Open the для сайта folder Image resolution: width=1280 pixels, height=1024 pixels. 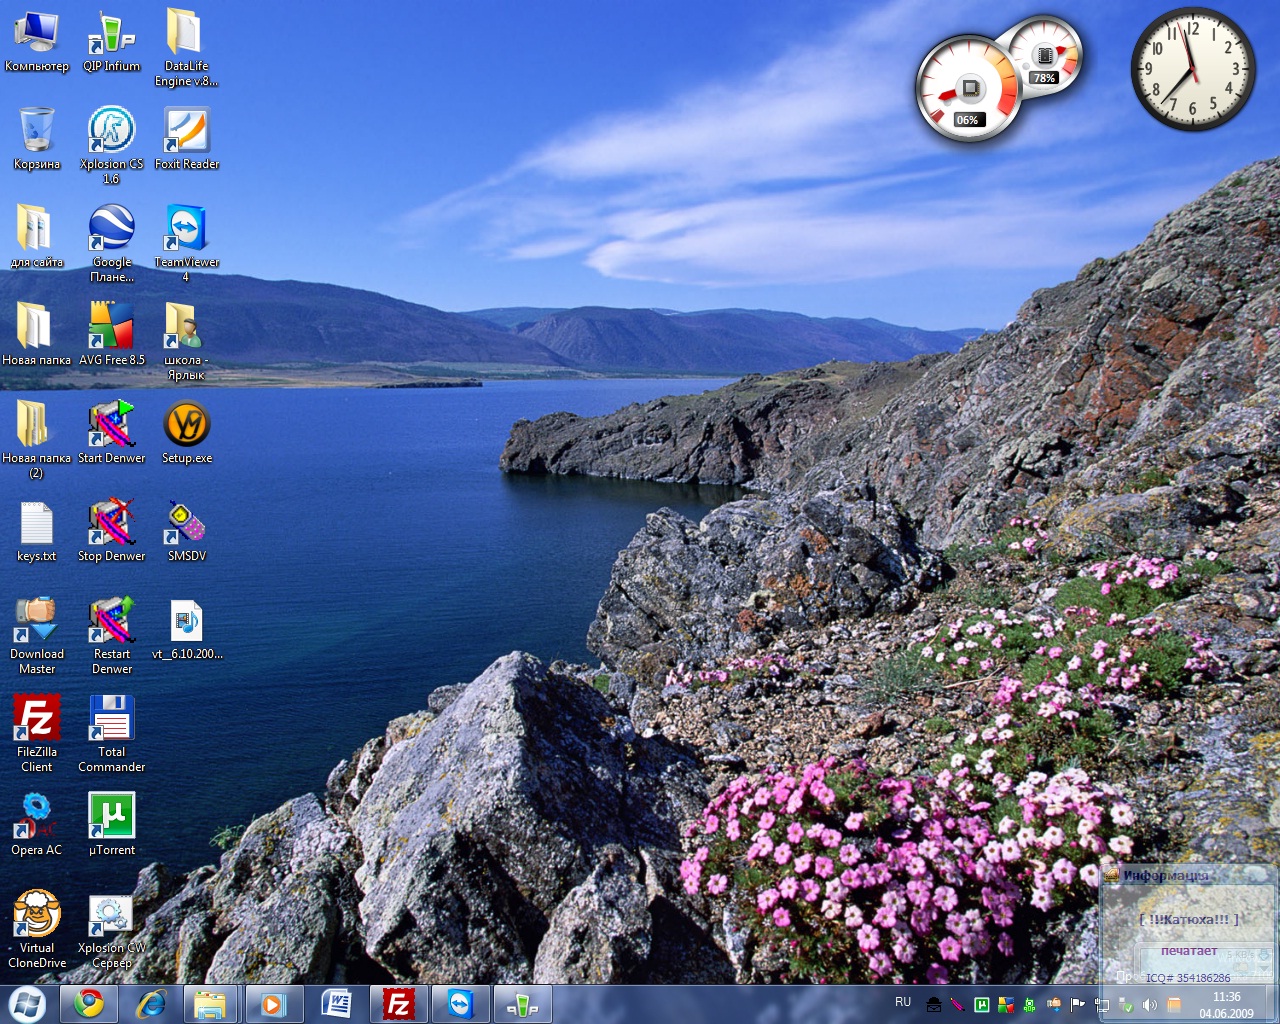(x=37, y=237)
